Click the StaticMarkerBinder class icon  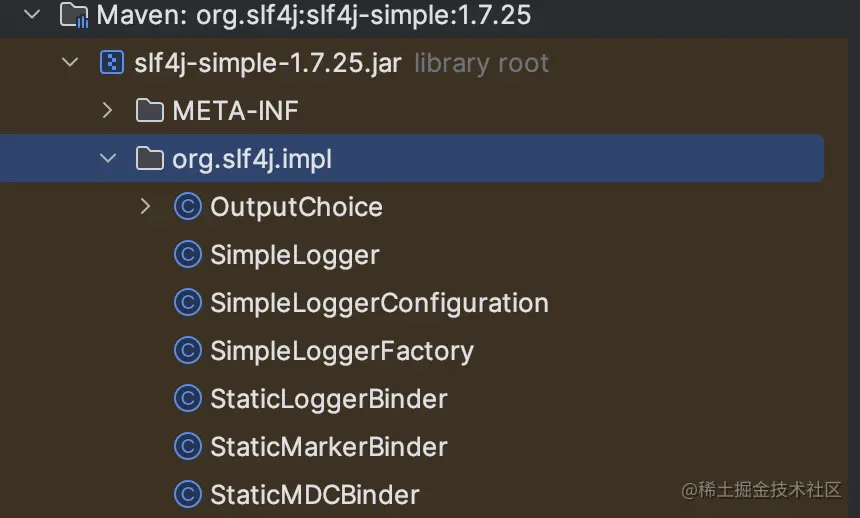[x=187, y=447]
